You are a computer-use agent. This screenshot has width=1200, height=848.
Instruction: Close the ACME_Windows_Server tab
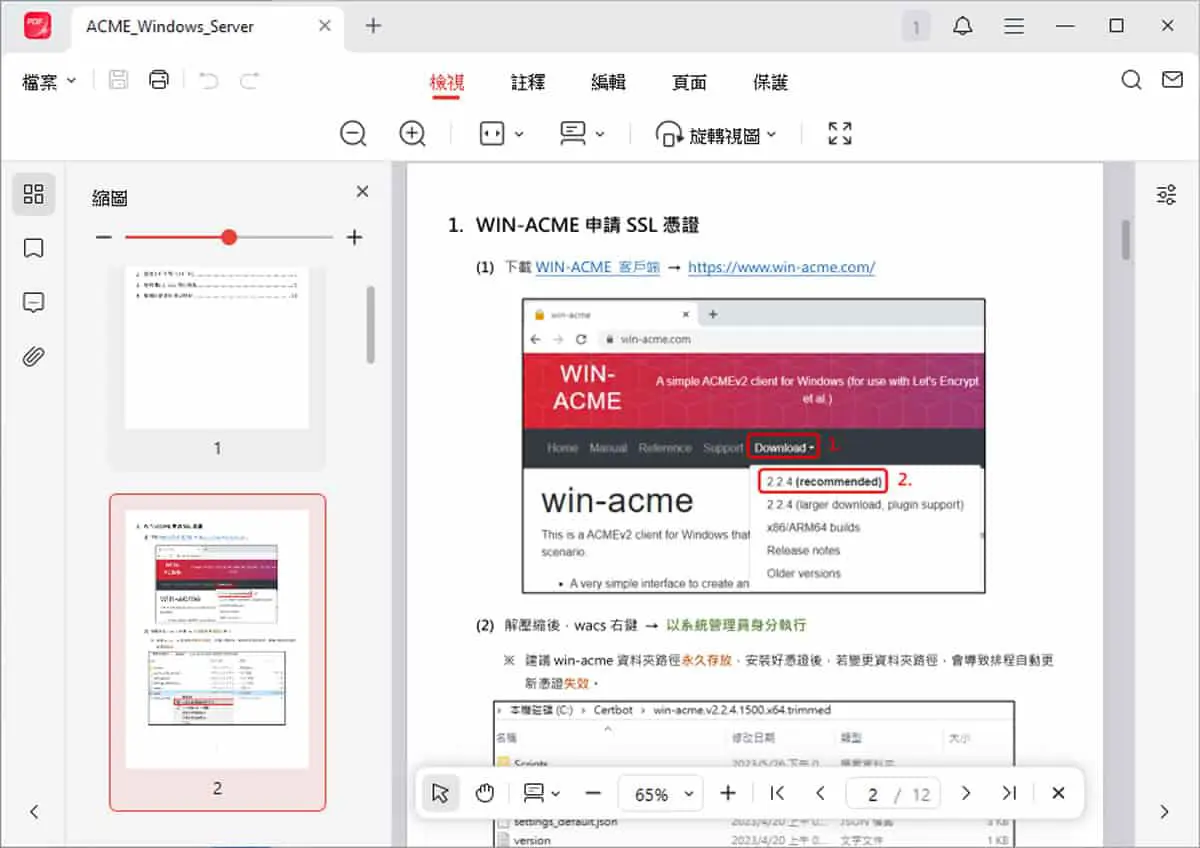pyautogui.click(x=325, y=26)
